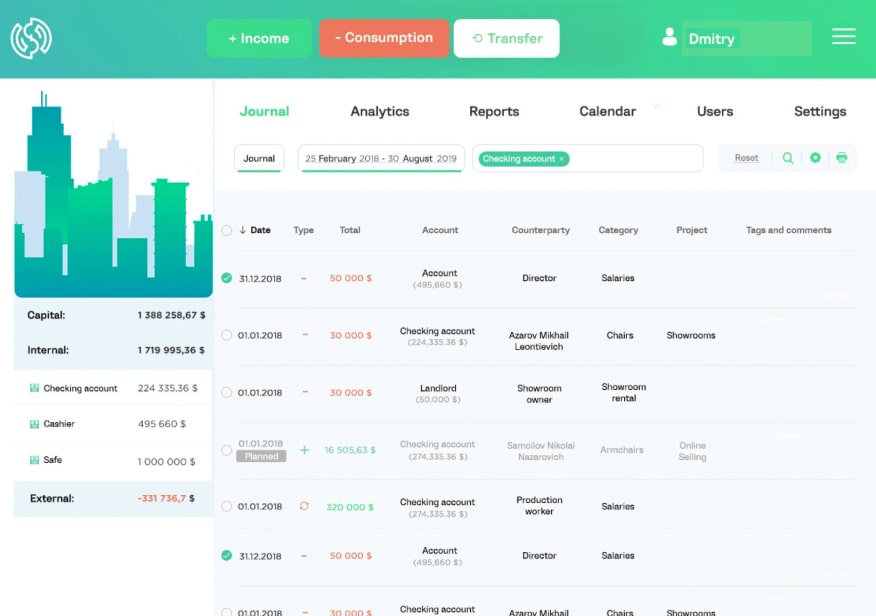Click the recurring icon on the 320 000 $ row

304,507
